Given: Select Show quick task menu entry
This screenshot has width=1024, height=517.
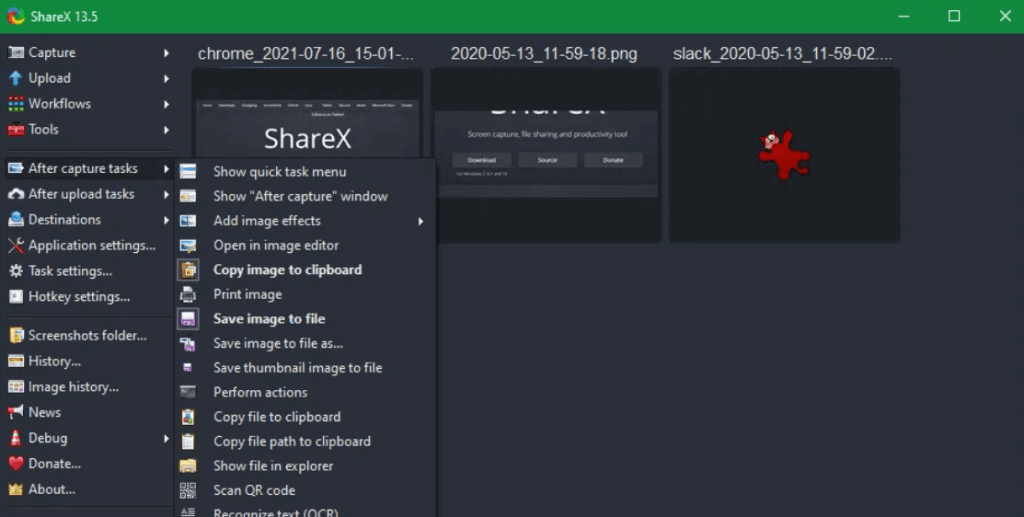Looking at the screenshot, I should point(306,172).
